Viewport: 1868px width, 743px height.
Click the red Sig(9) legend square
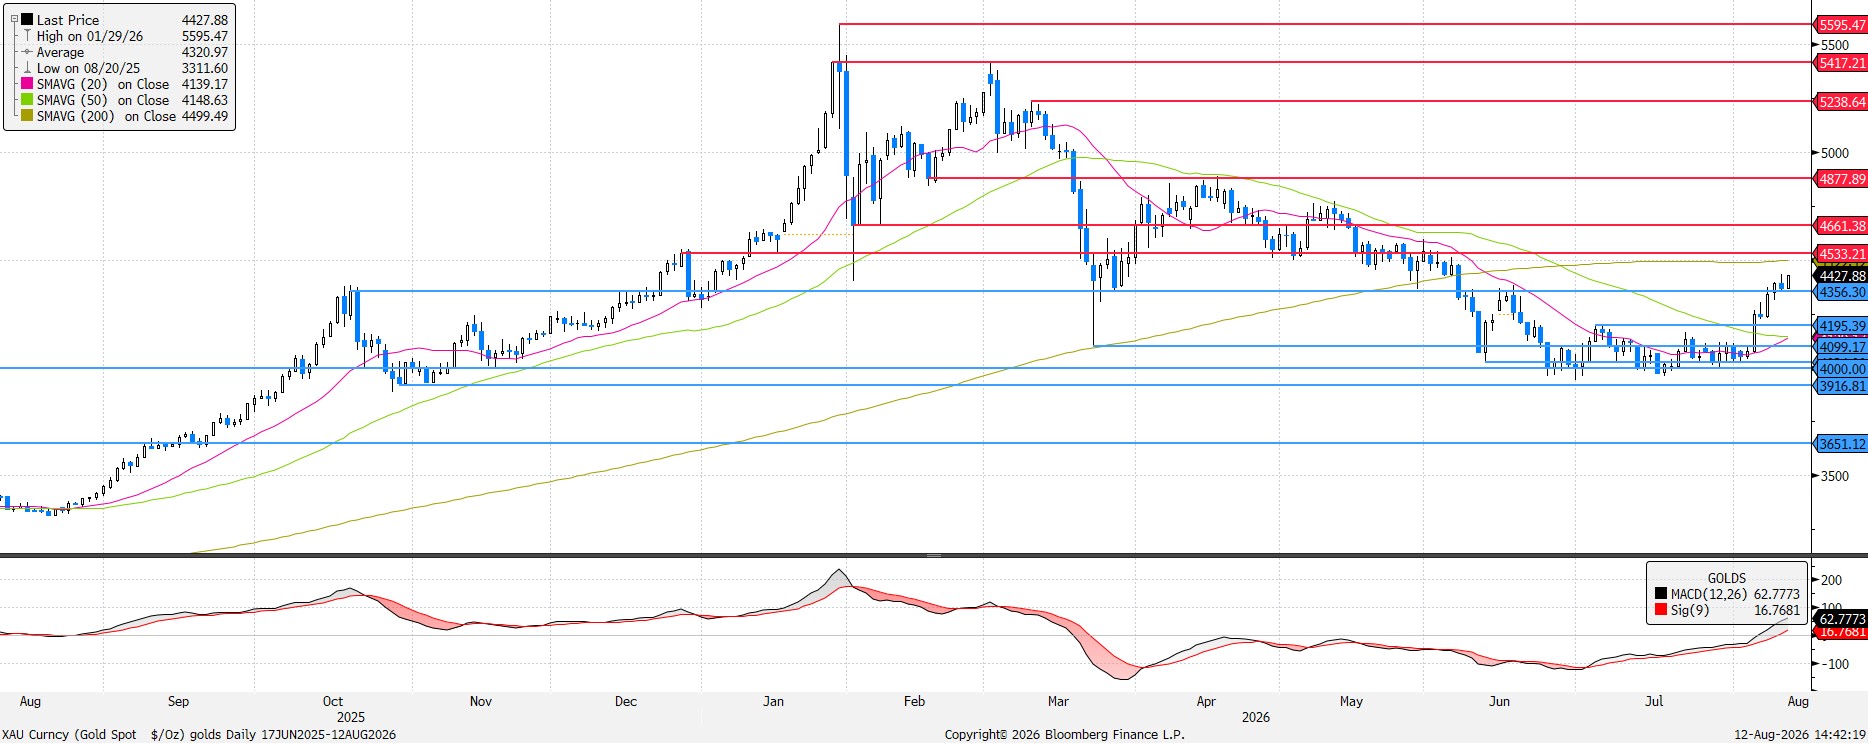[x=1661, y=610]
